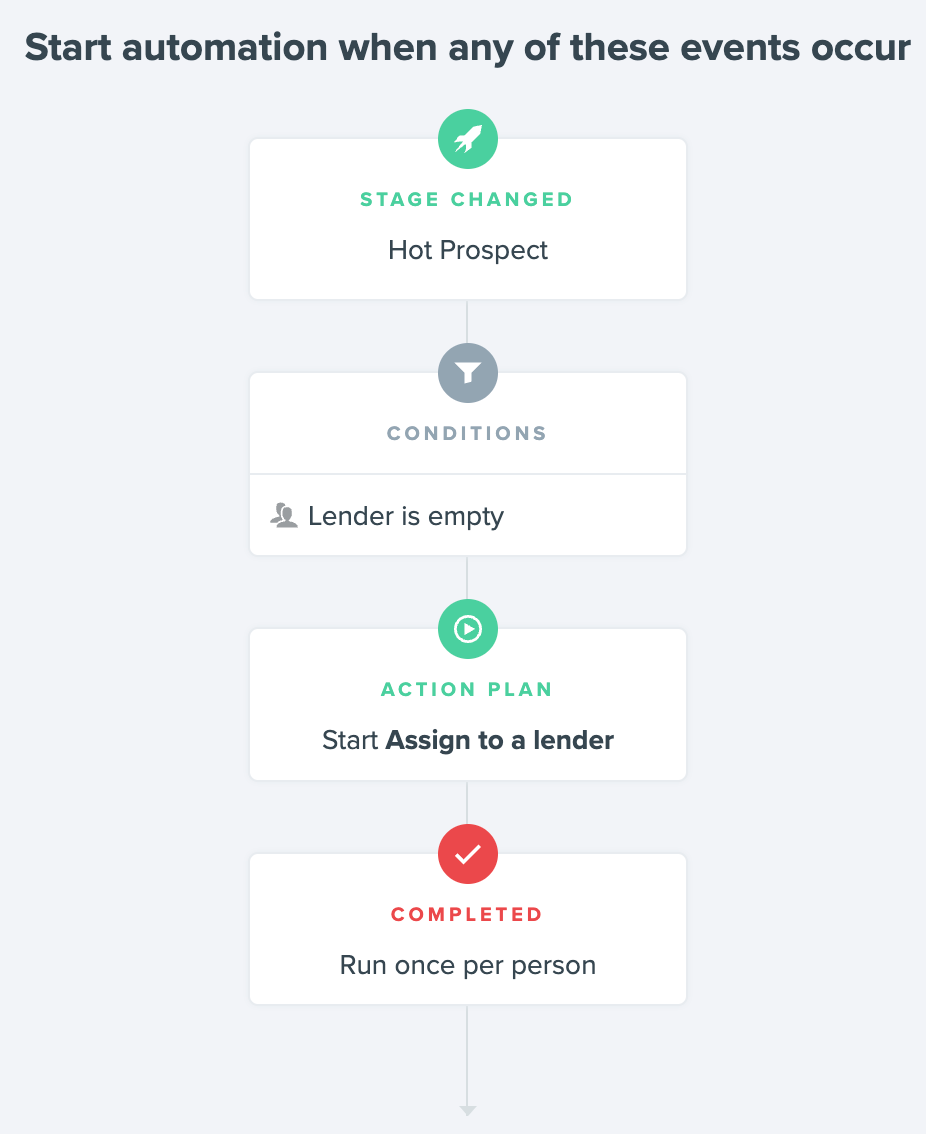This screenshot has height=1134, width=926.
Task: Open the Completed step card
Action: coord(467,929)
